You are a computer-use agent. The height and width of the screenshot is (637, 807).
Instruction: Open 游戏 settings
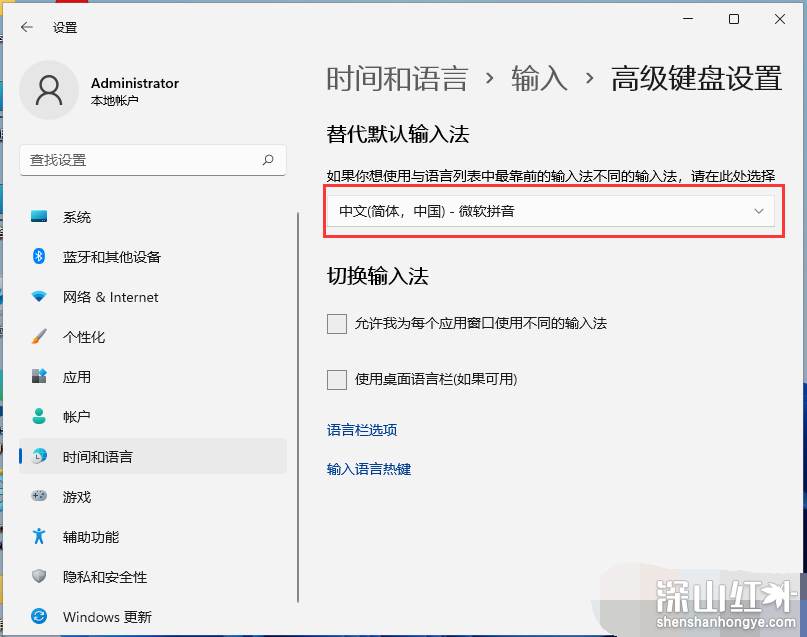pyautogui.click(x=62, y=496)
